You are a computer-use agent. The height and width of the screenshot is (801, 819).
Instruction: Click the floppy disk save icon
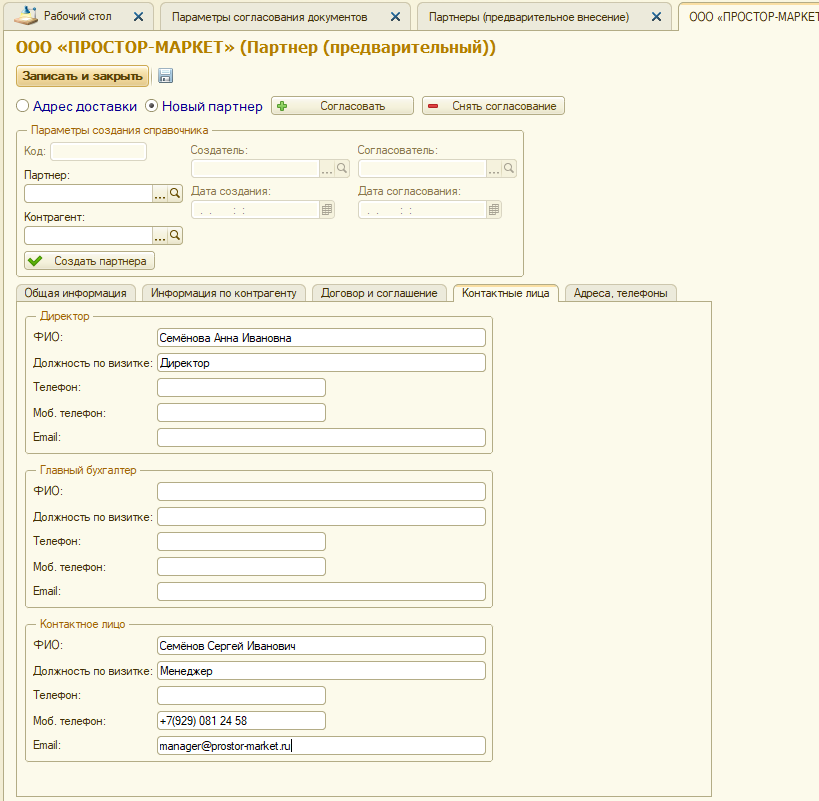[x=165, y=76]
